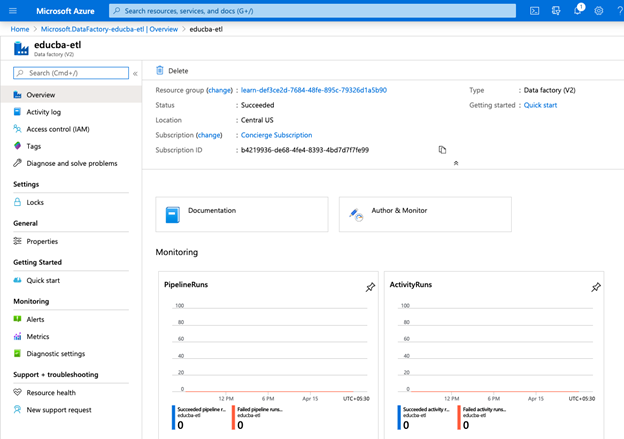Open Cloud Shell from the top bar
This screenshot has width=624, height=439.
pos(534,11)
